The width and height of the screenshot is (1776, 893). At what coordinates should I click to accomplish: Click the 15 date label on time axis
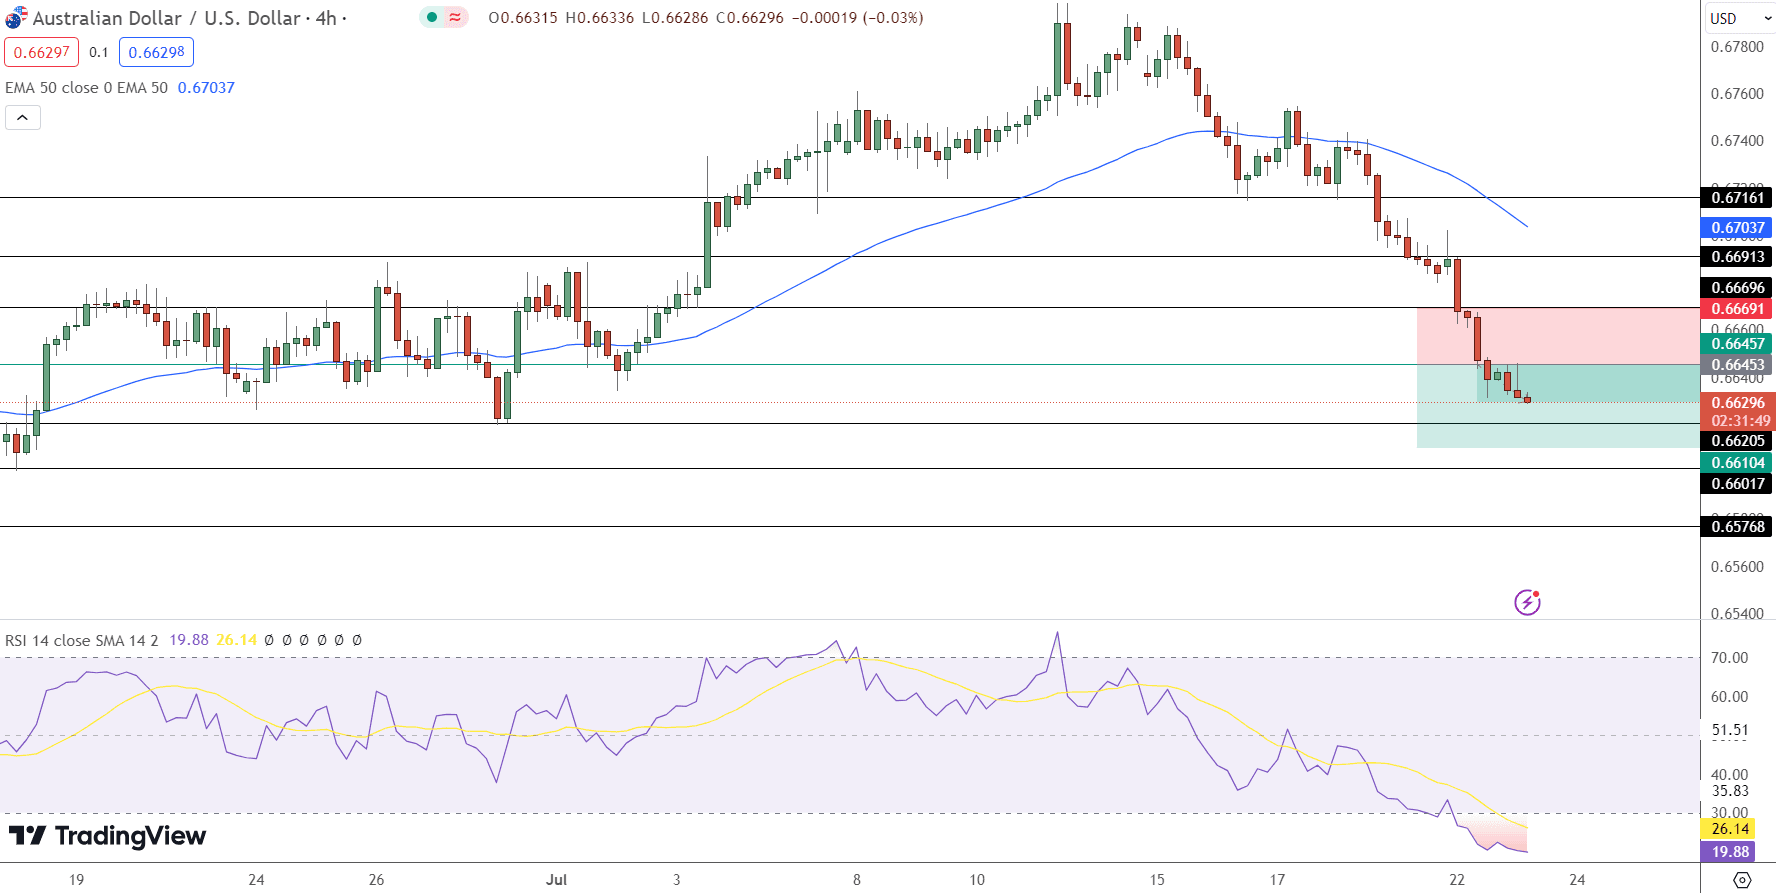click(1157, 880)
